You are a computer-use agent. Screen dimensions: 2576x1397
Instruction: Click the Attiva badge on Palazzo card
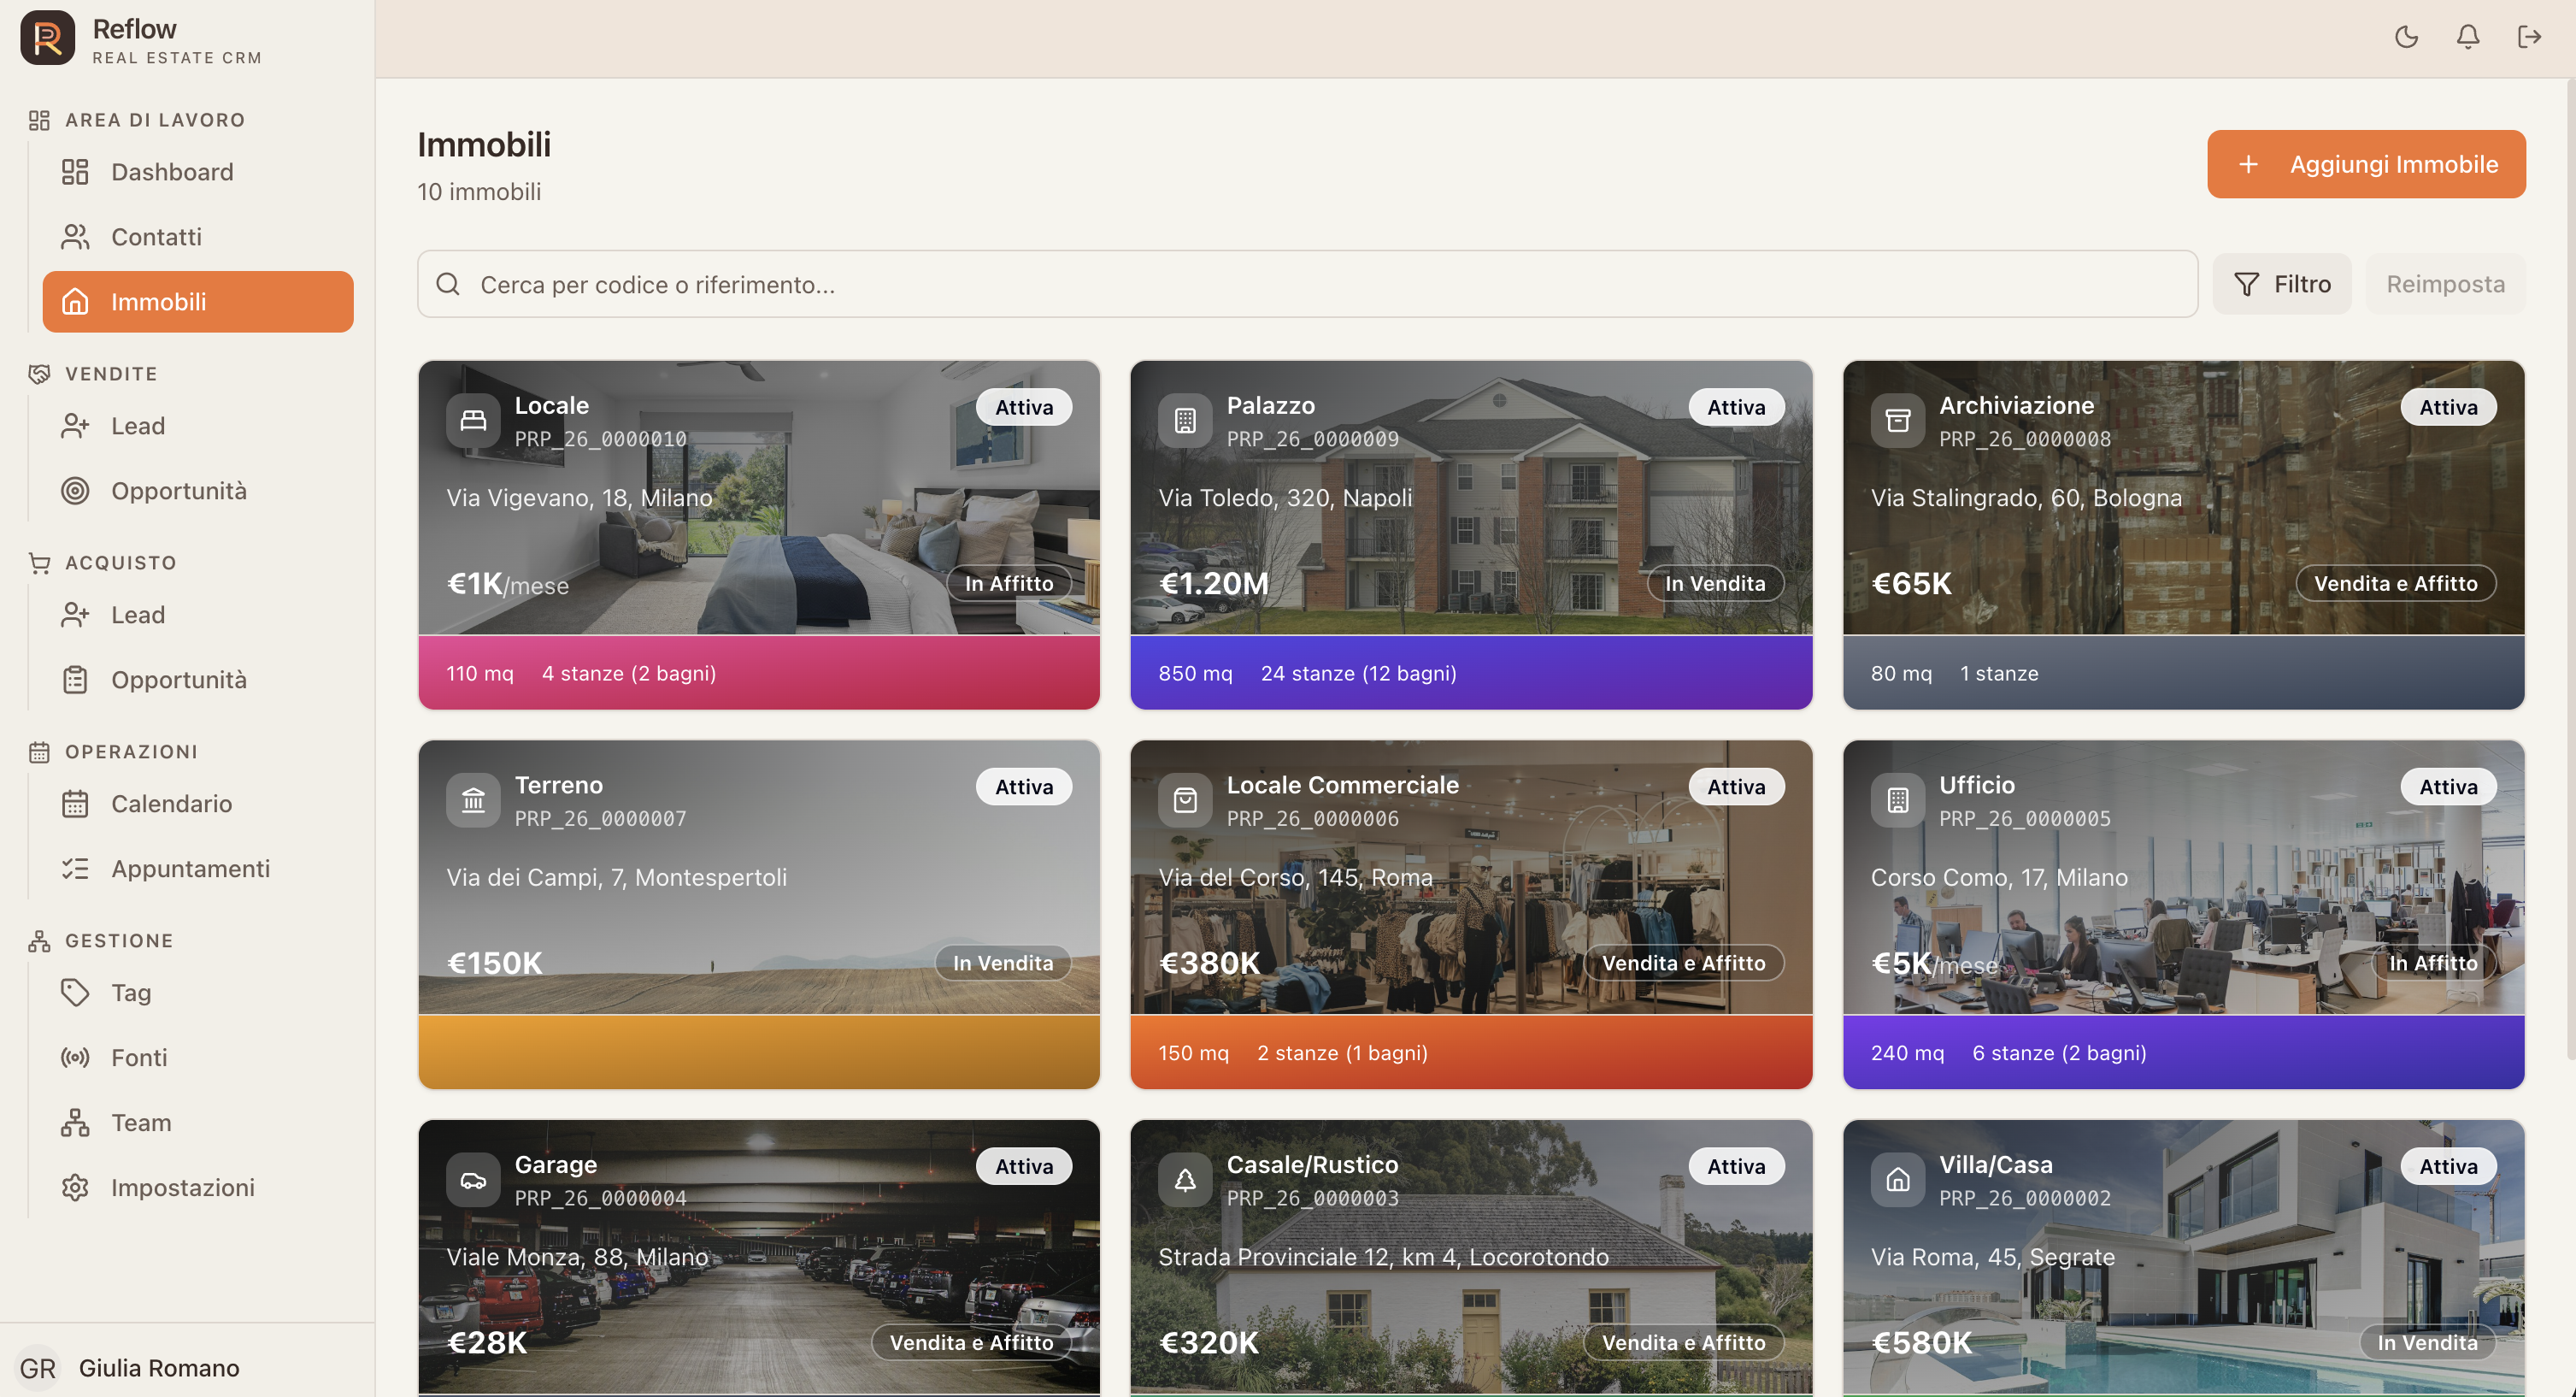1736,407
